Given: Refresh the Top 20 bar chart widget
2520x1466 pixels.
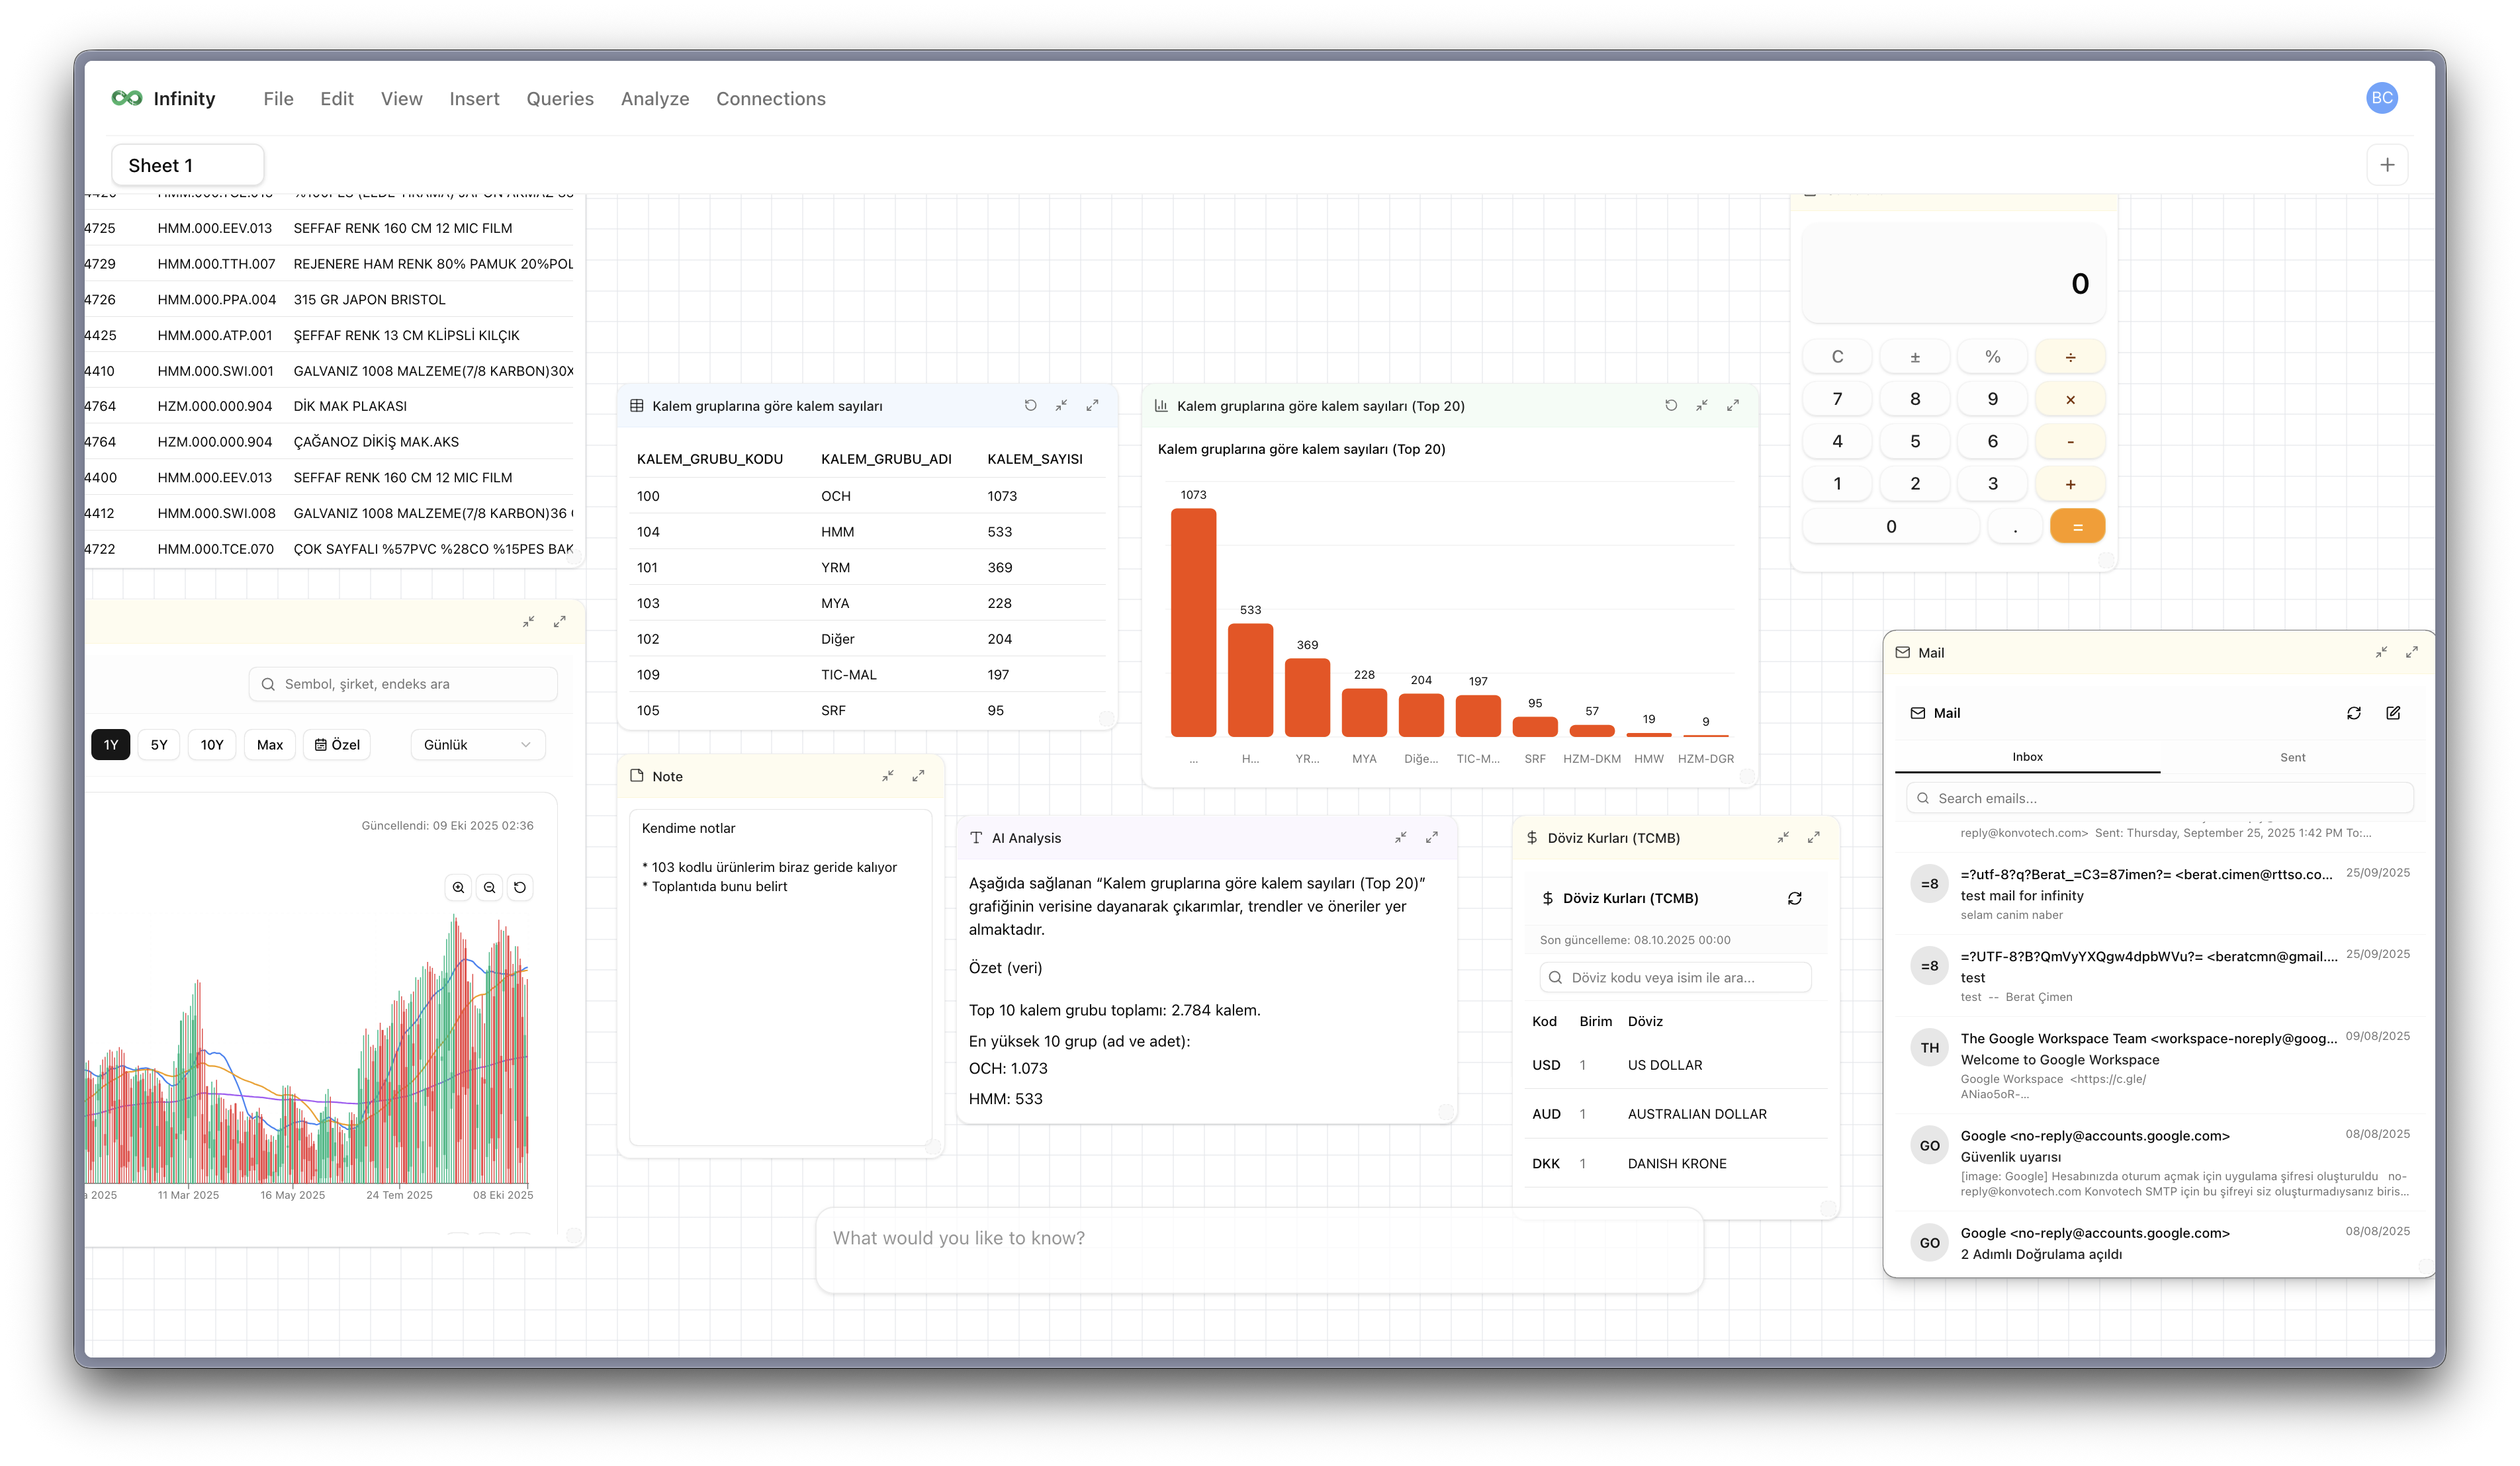Looking at the screenshot, I should click(1670, 405).
